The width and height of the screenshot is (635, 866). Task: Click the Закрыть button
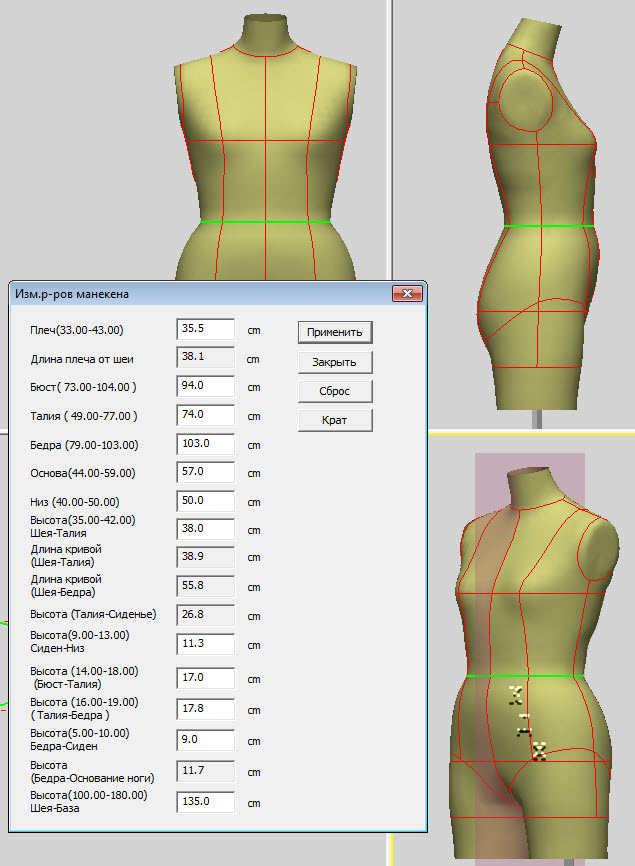coord(335,362)
